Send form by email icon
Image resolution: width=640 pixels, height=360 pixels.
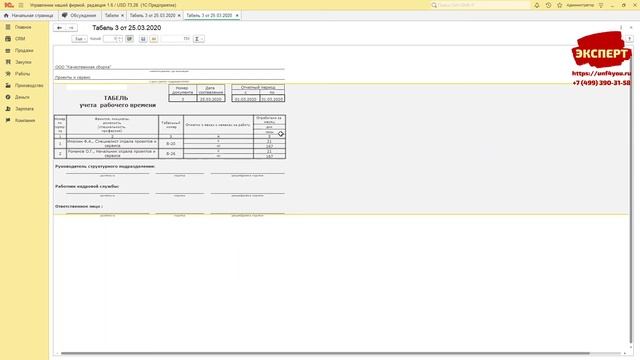point(153,39)
